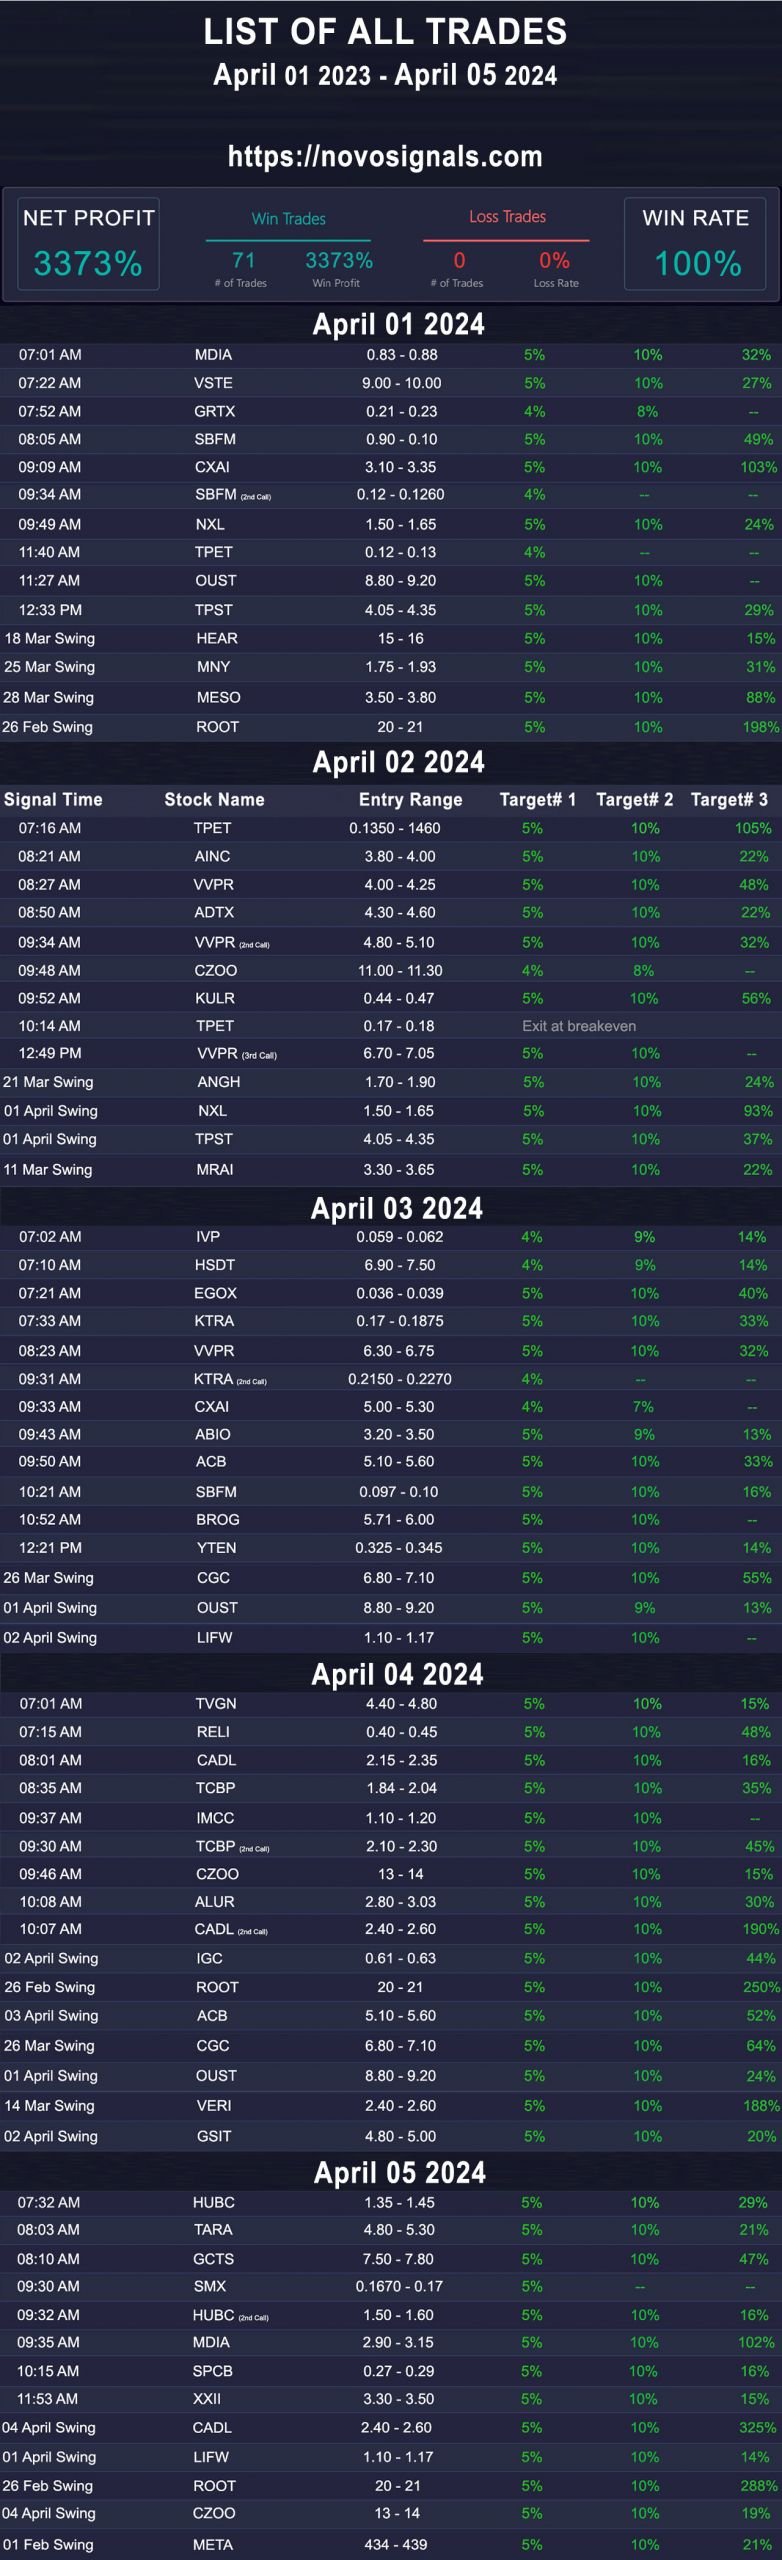The image size is (782, 2560).
Task: Click the CXAI 103% target value
Action: (x=758, y=467)
